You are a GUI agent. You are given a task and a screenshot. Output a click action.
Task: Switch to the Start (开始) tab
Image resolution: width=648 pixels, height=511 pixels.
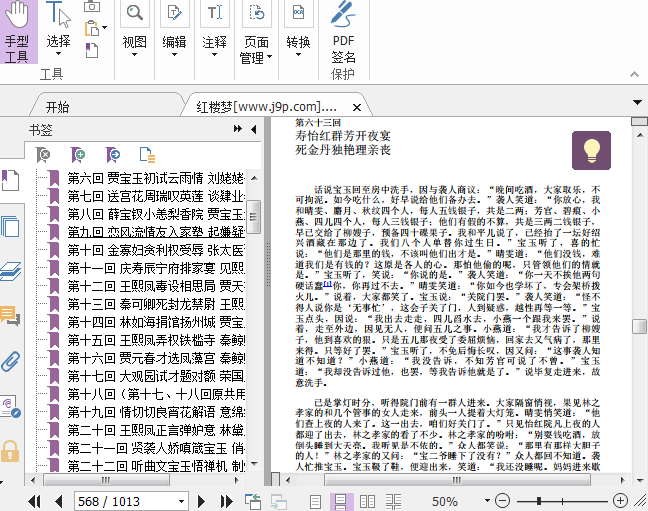click(x=57, y=107)
